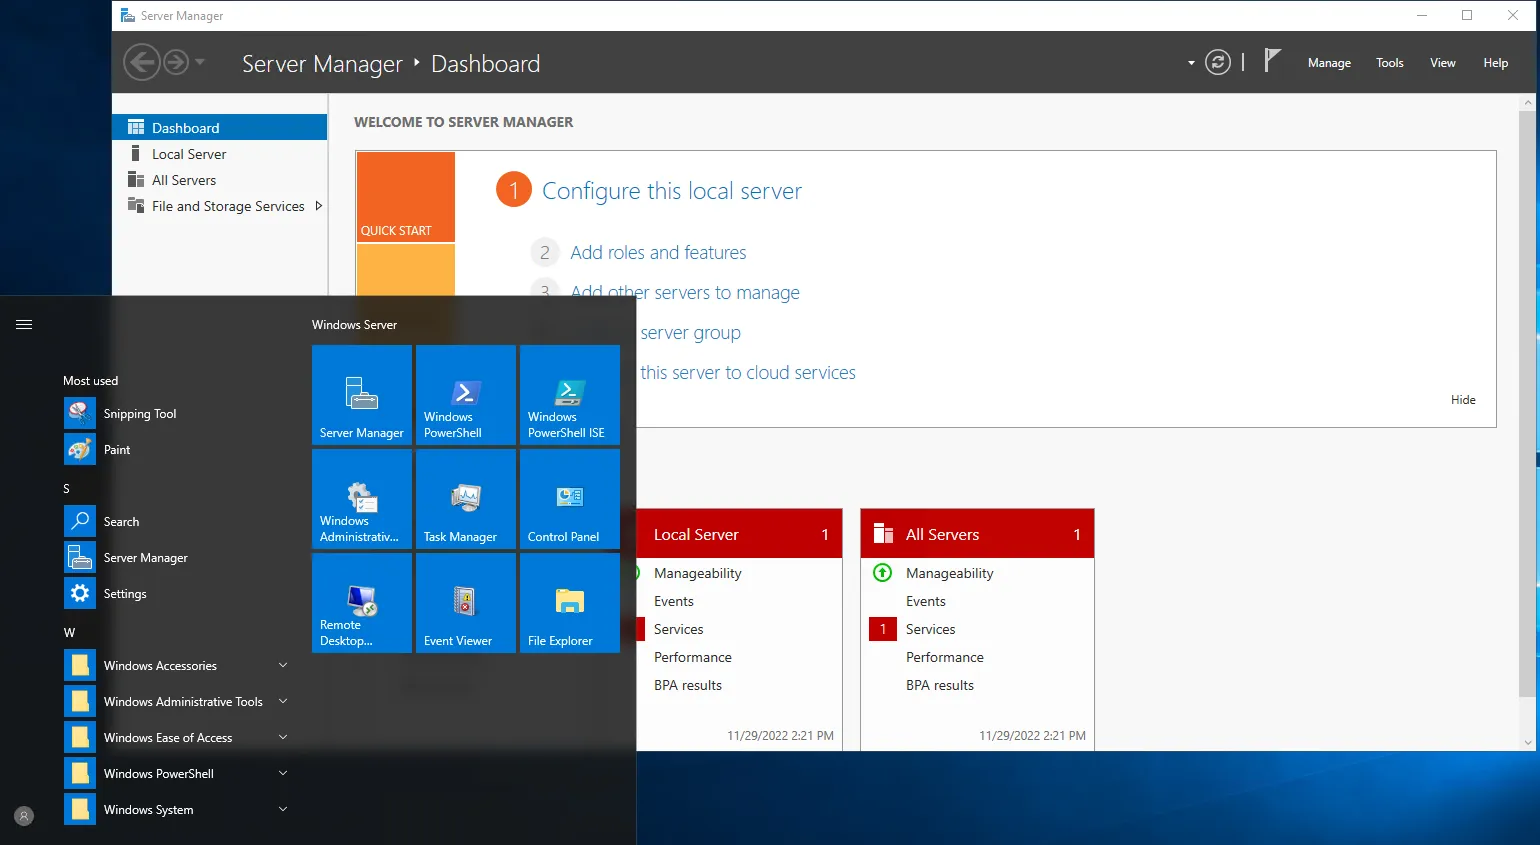This screenshot has height=845, width=1540.
Task: Click BPA results in Local Server tile
Action: tap(688, 685)
